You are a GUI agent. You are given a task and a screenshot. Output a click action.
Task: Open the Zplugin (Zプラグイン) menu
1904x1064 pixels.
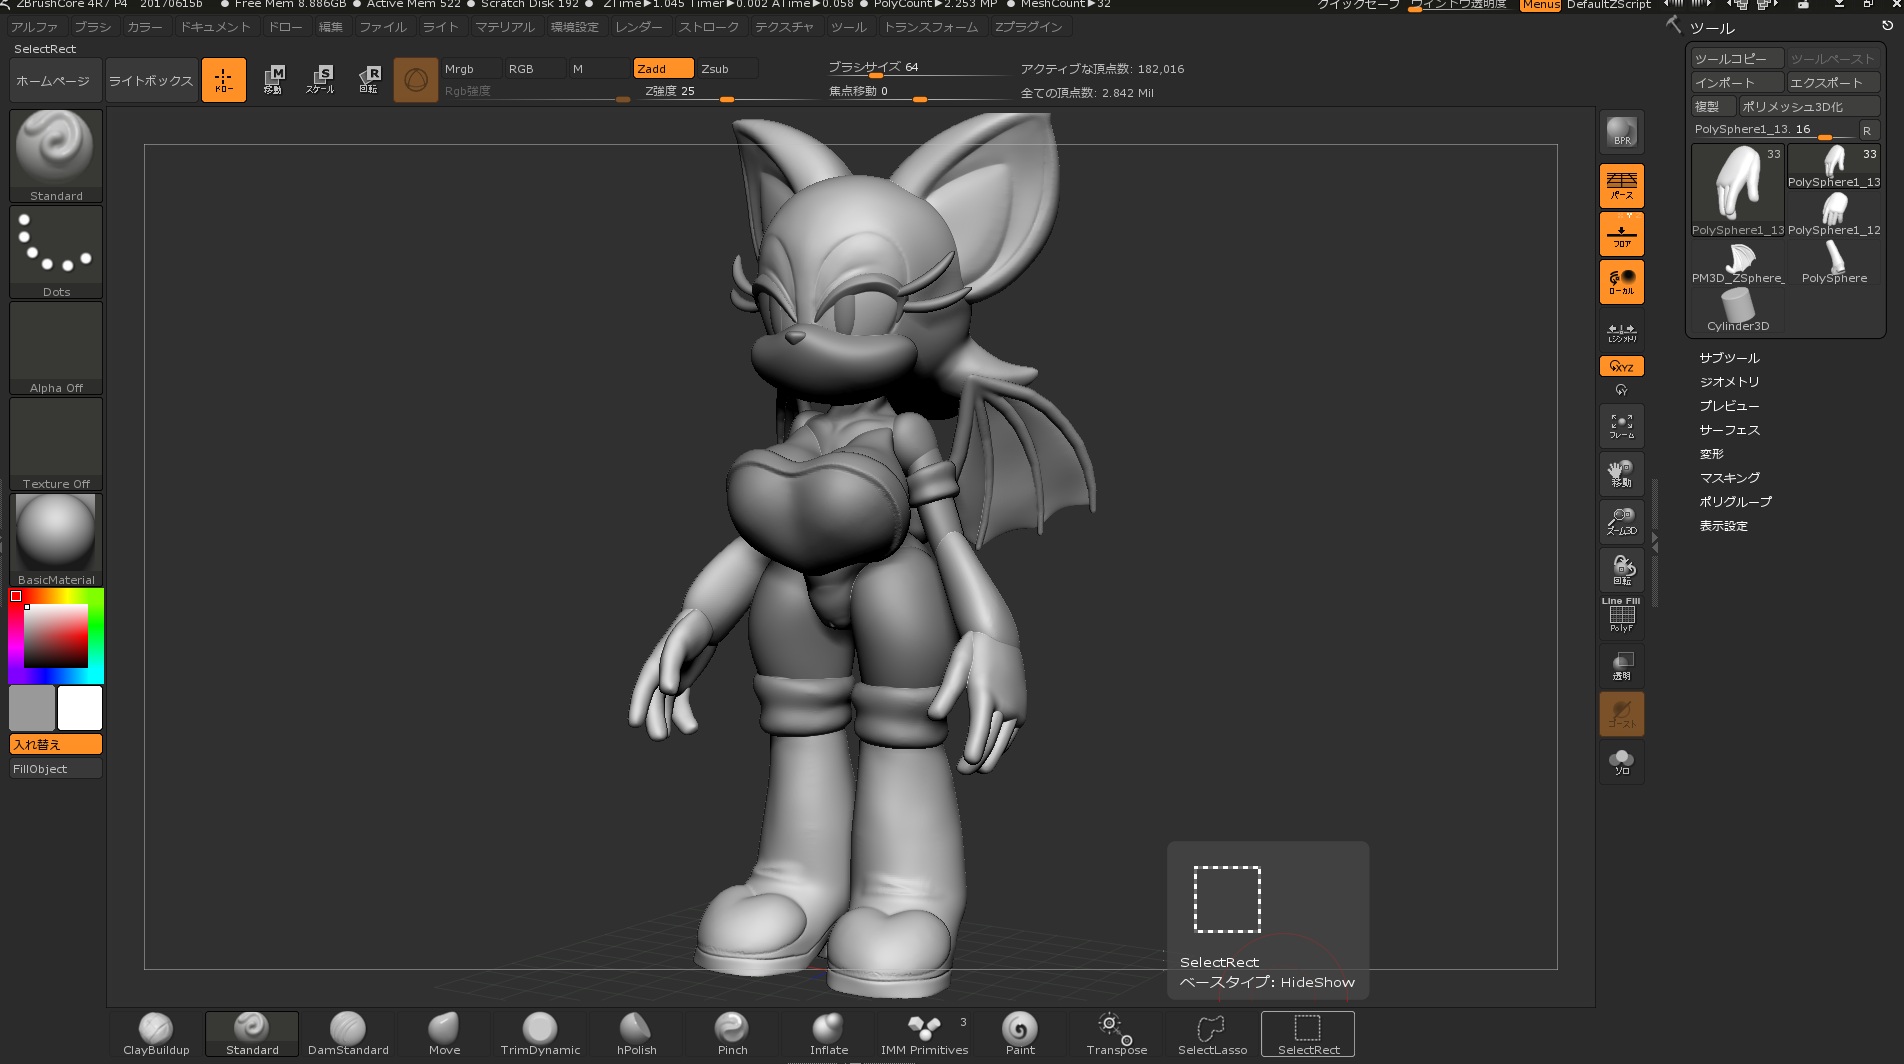[x=1028, y=27]
